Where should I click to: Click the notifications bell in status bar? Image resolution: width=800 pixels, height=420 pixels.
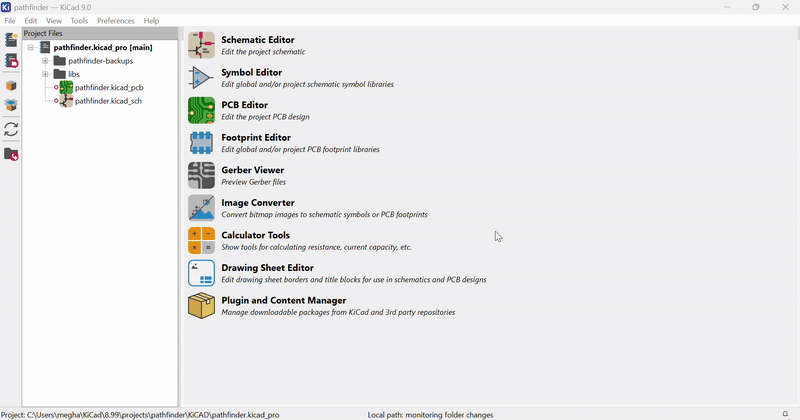pos(785,414)
